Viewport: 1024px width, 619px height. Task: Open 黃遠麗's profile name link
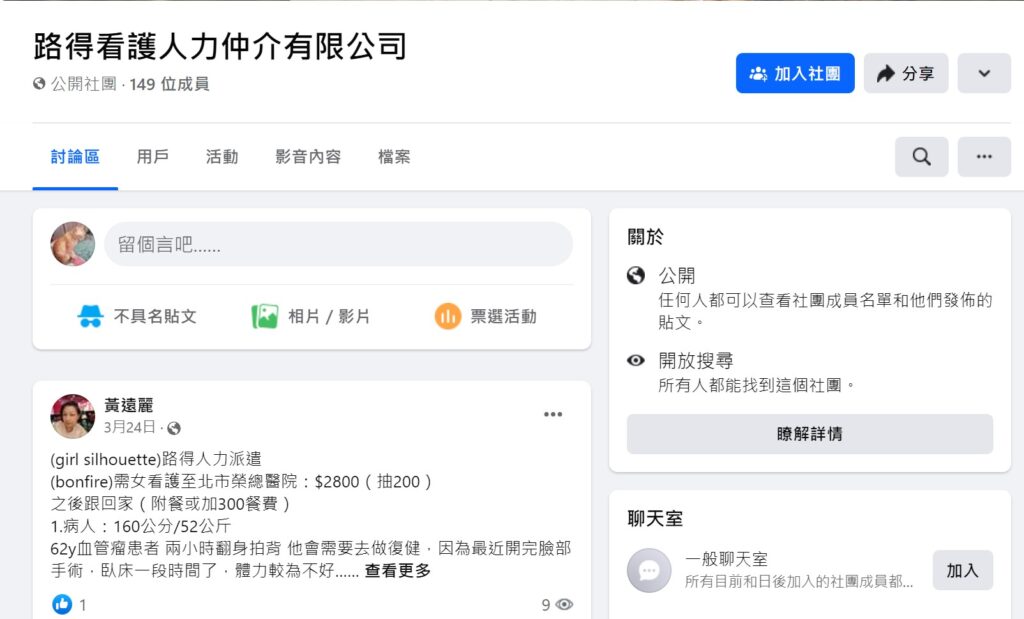coord(129,405)
